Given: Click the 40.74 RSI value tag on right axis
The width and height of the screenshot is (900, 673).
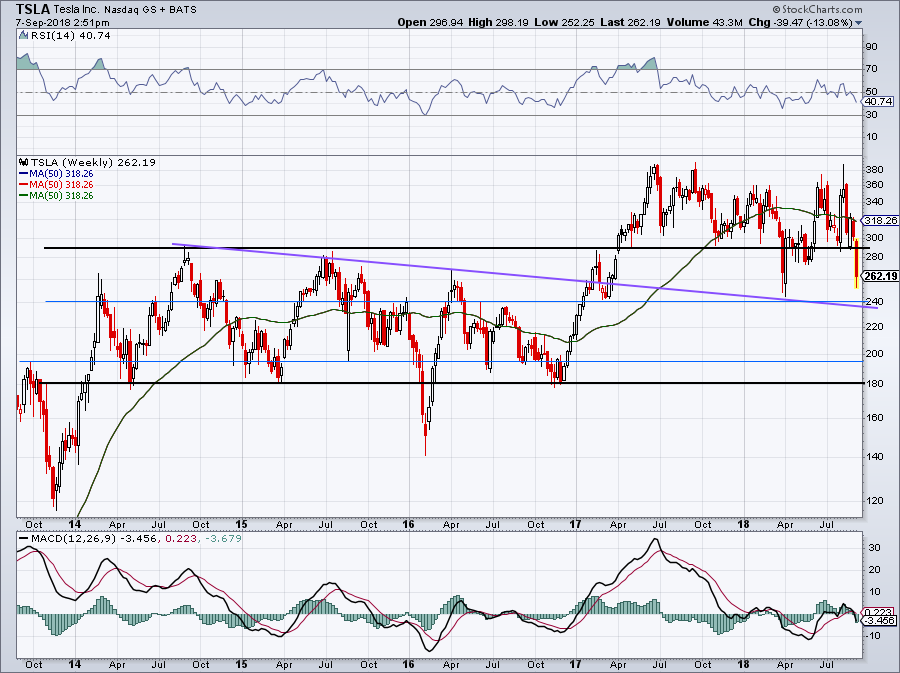Looking at the screenshot, I should 878,102.
